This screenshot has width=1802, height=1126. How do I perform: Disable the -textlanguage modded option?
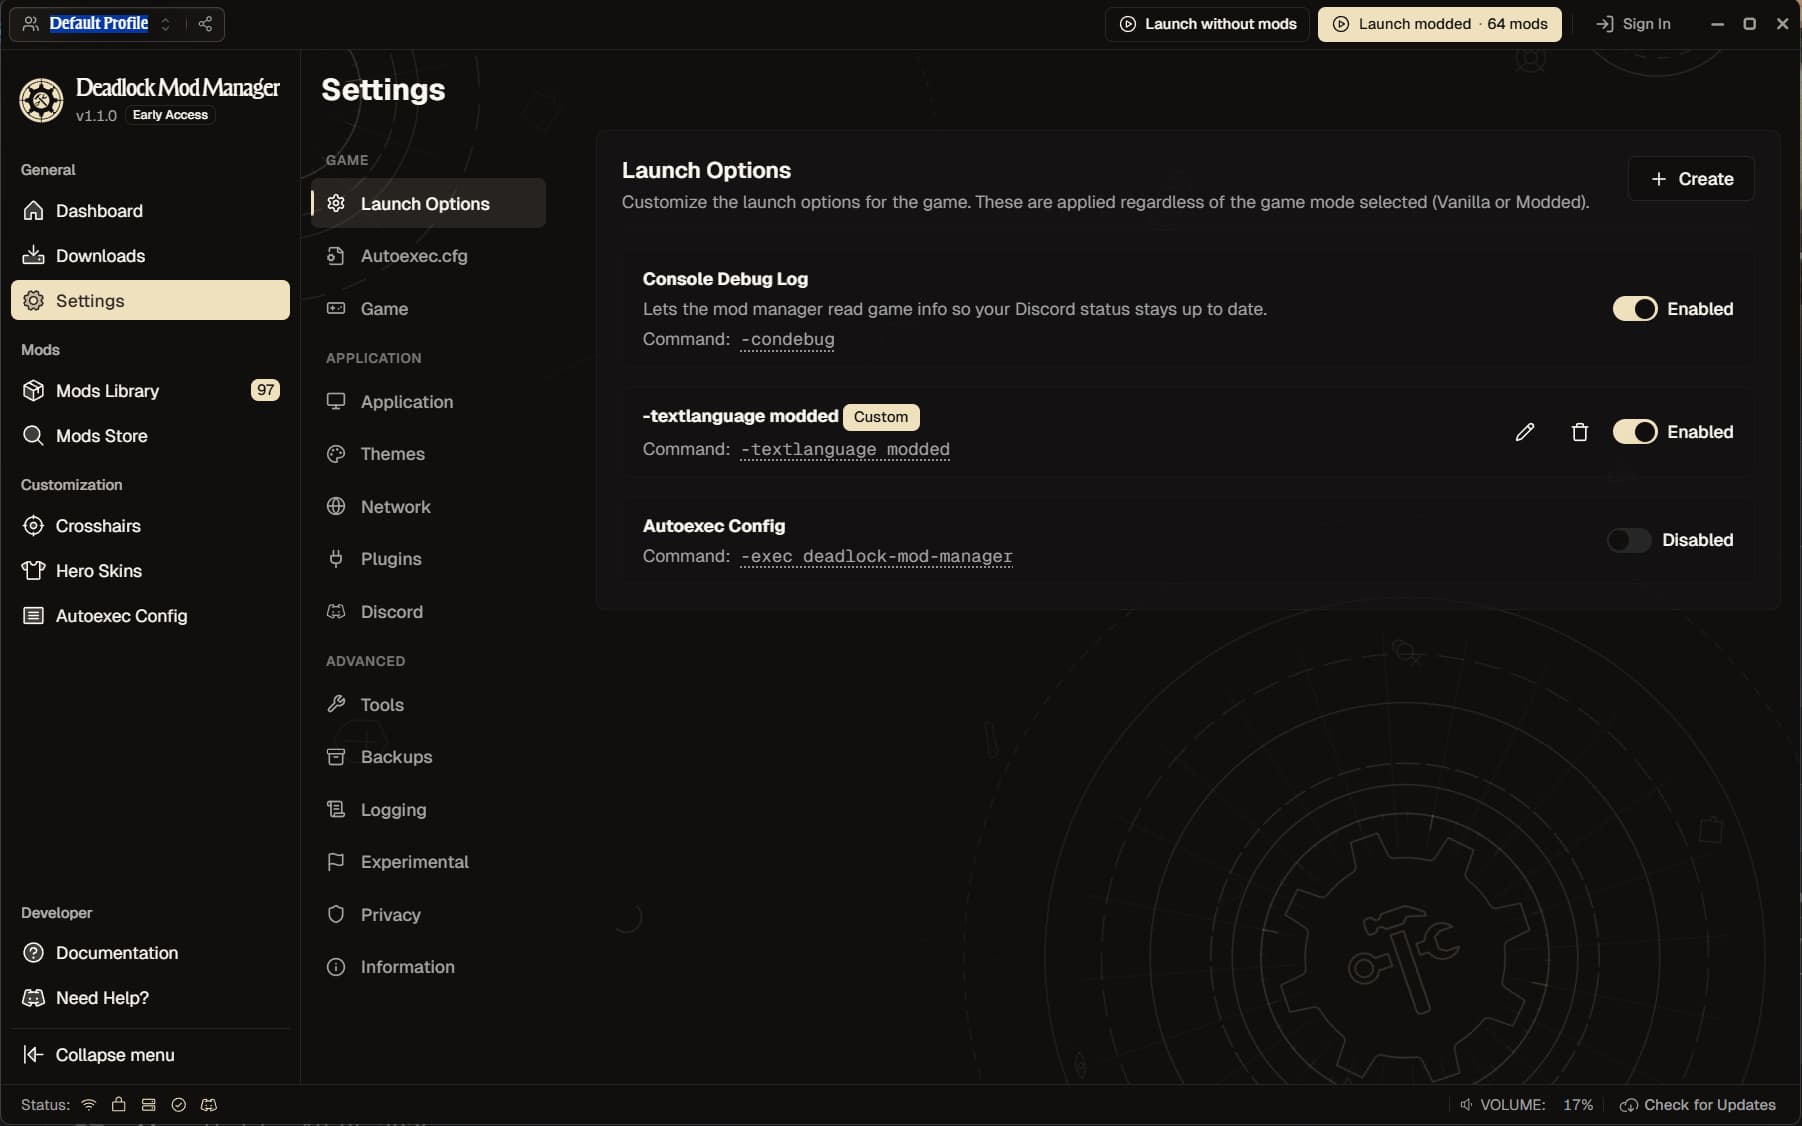click(x=1635, y=432)
